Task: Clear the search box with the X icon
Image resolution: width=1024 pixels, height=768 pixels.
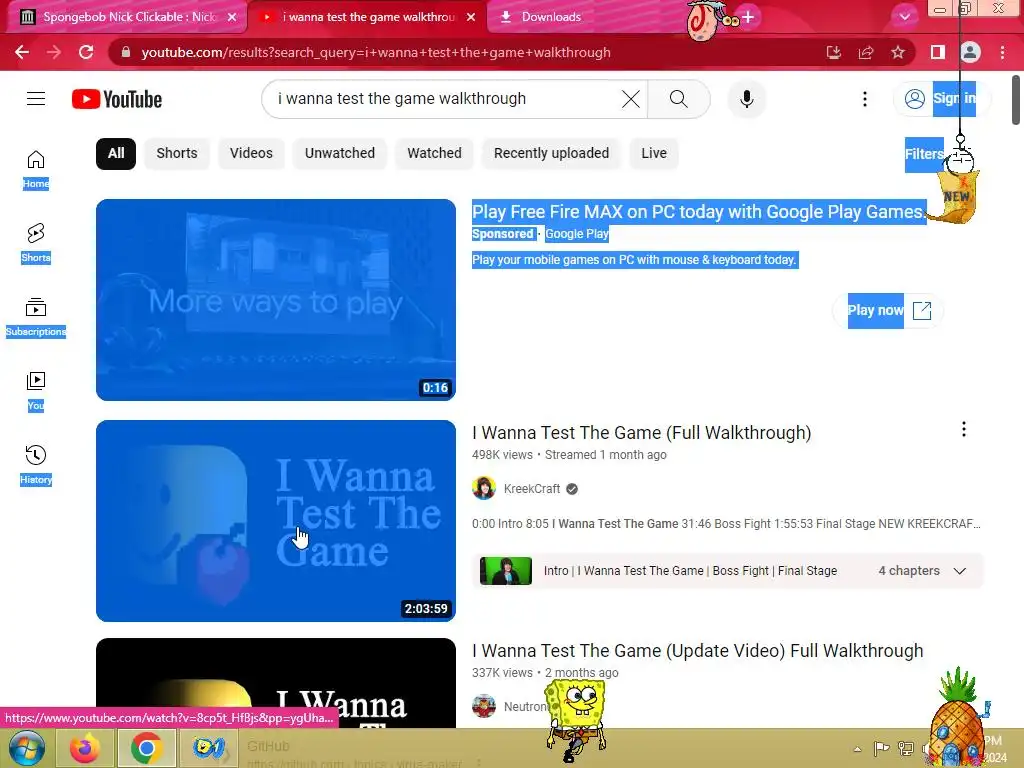Action: click(x=631, y=99)
